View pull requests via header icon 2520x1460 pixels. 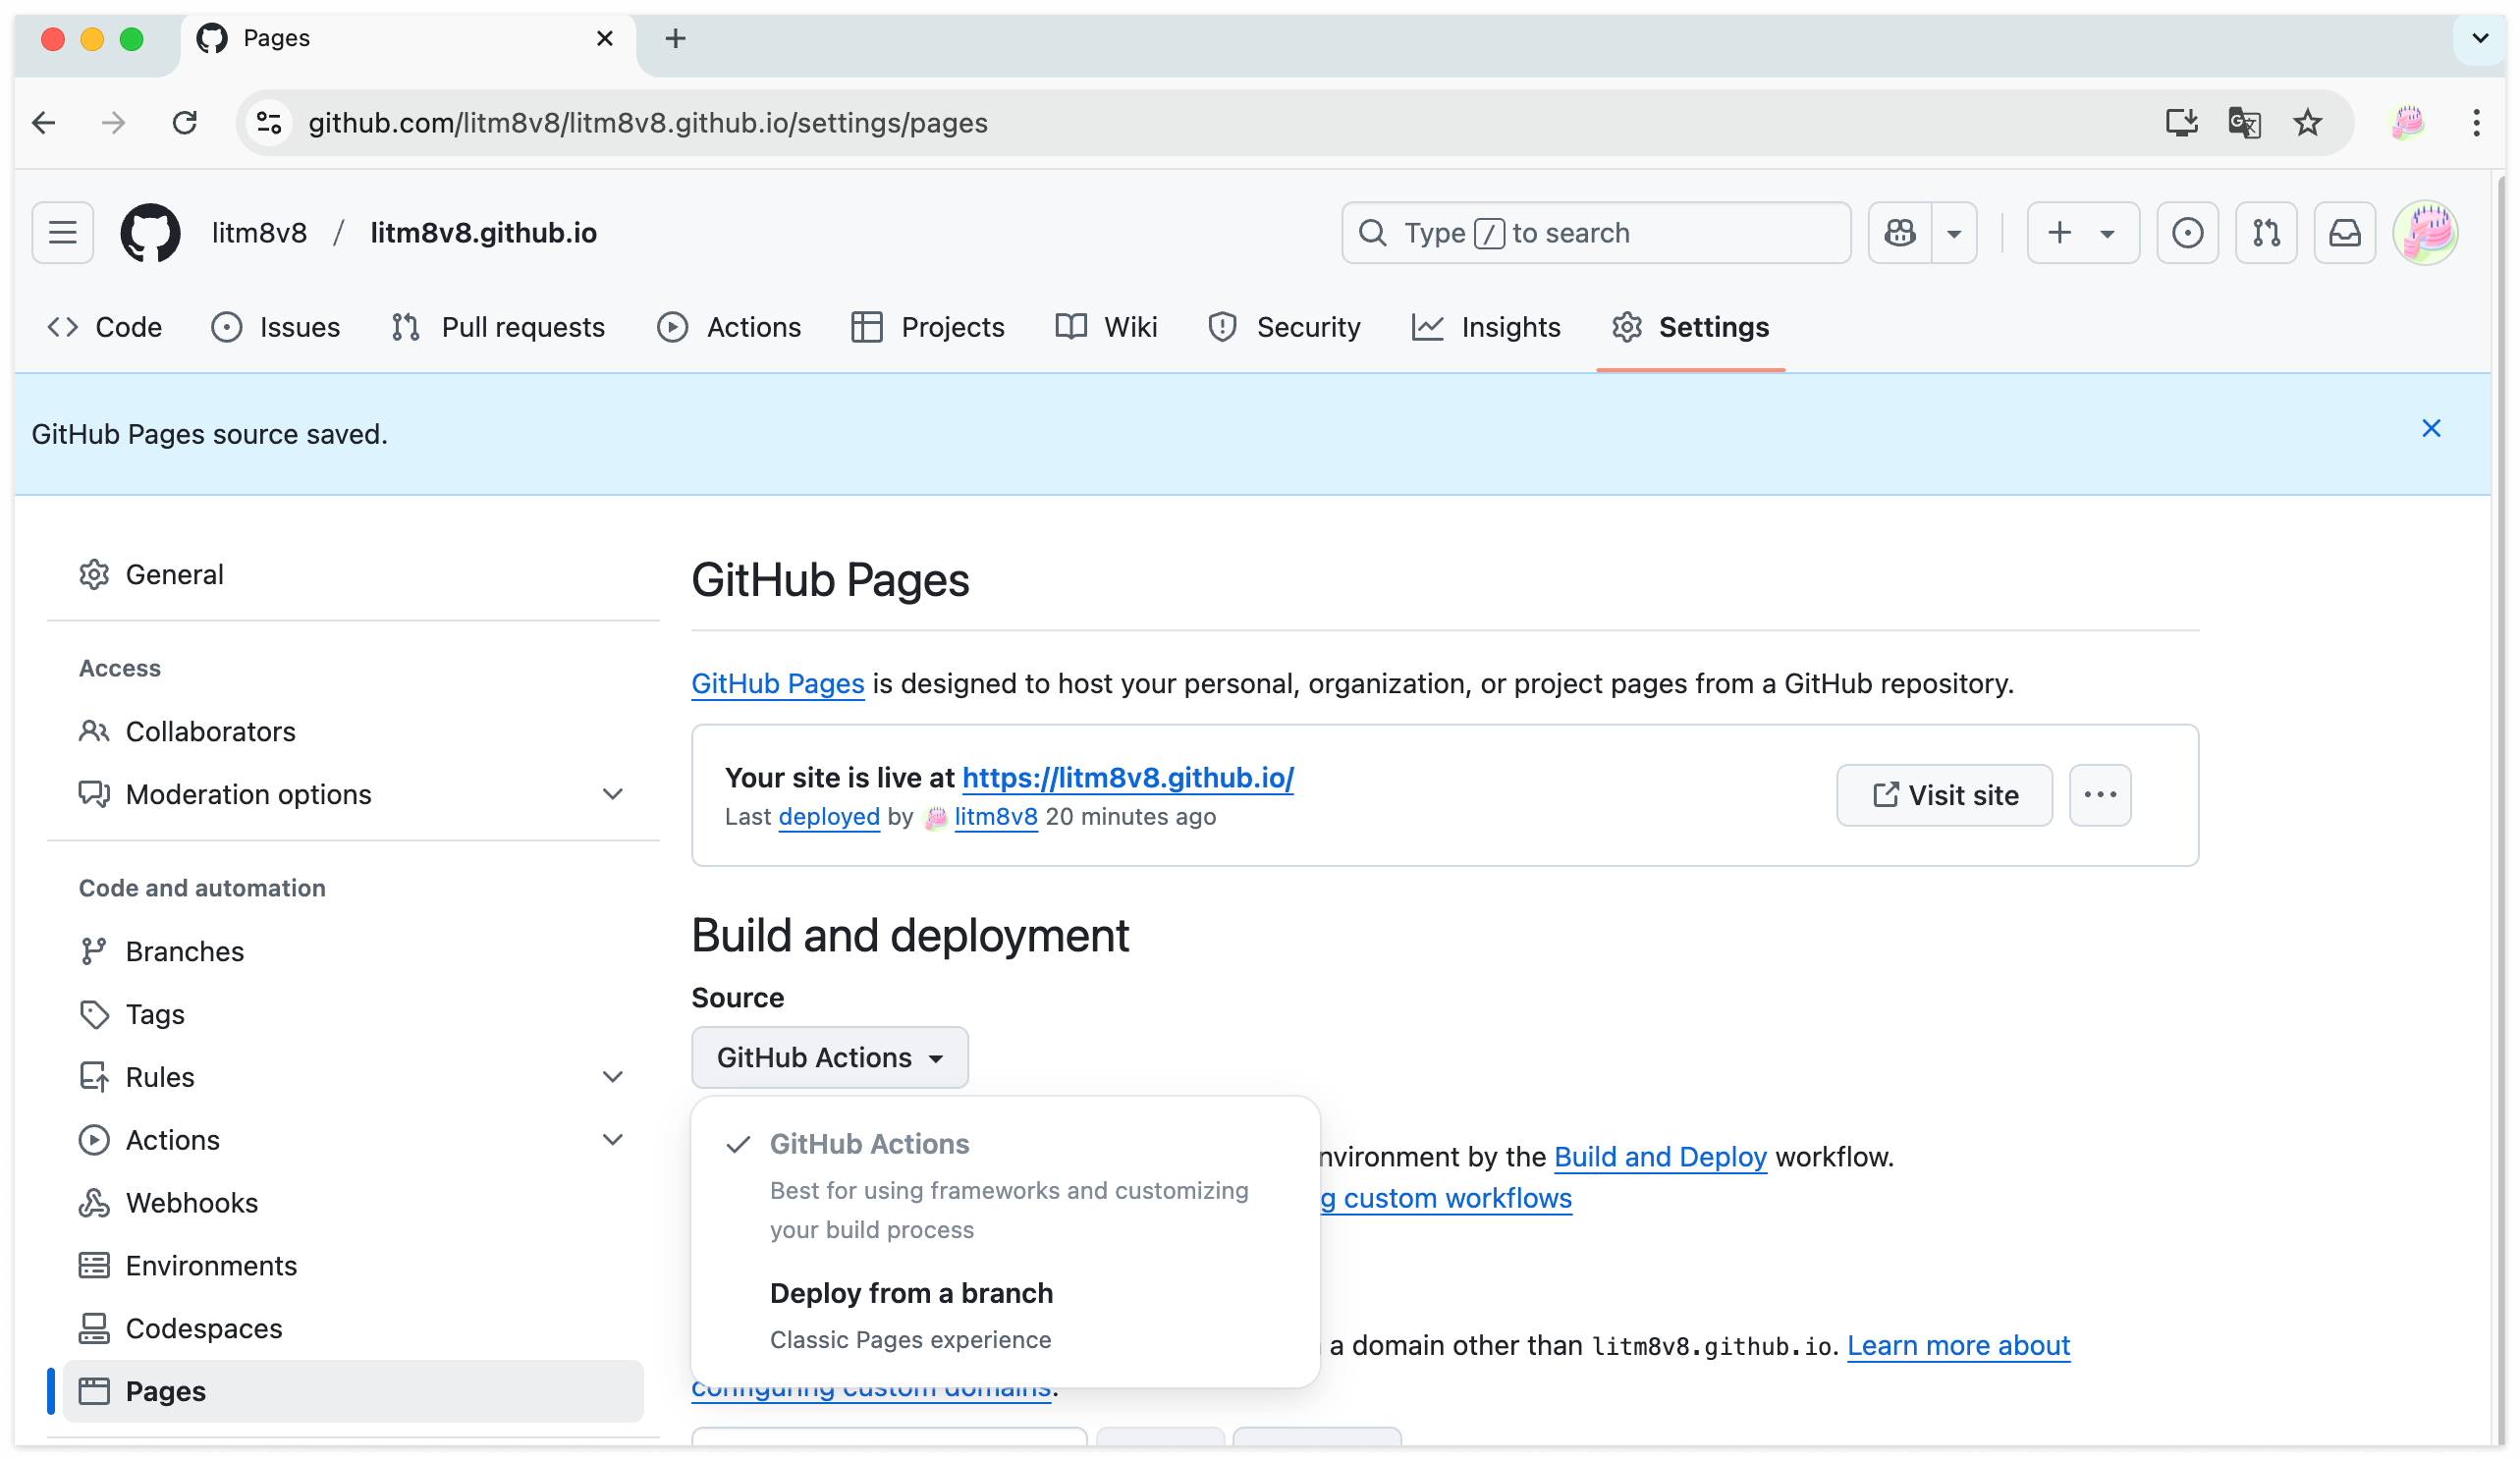2266,233
